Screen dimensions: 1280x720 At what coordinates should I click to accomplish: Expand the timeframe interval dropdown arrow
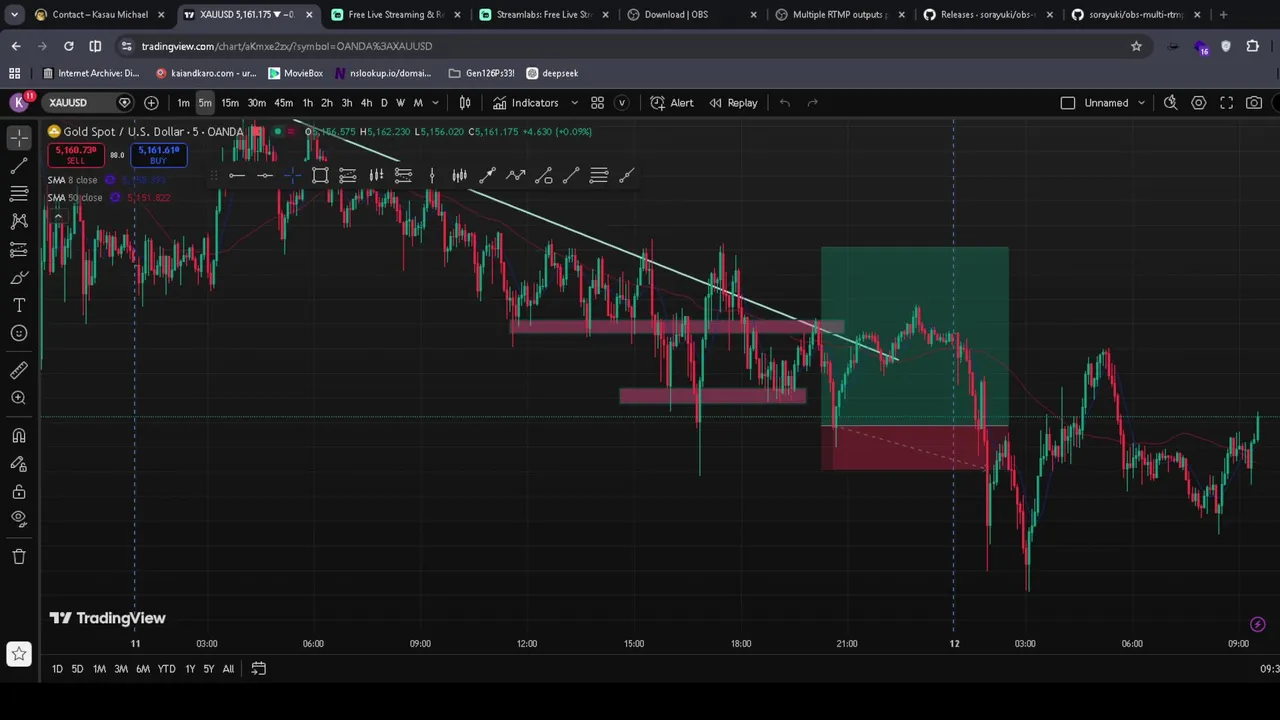[x=435, y=103]
